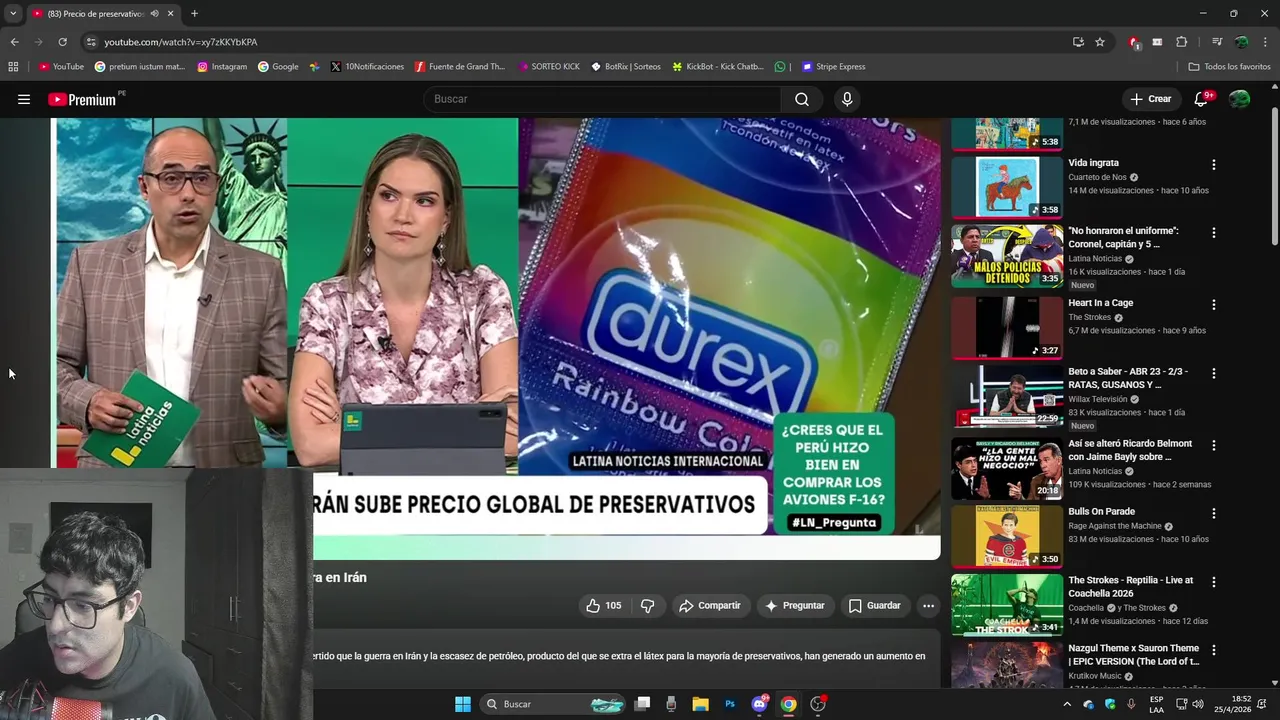1280x720 pixels.
Task: Open options for The Strokes Reptilia video
Action: (x=1214, y=582)
